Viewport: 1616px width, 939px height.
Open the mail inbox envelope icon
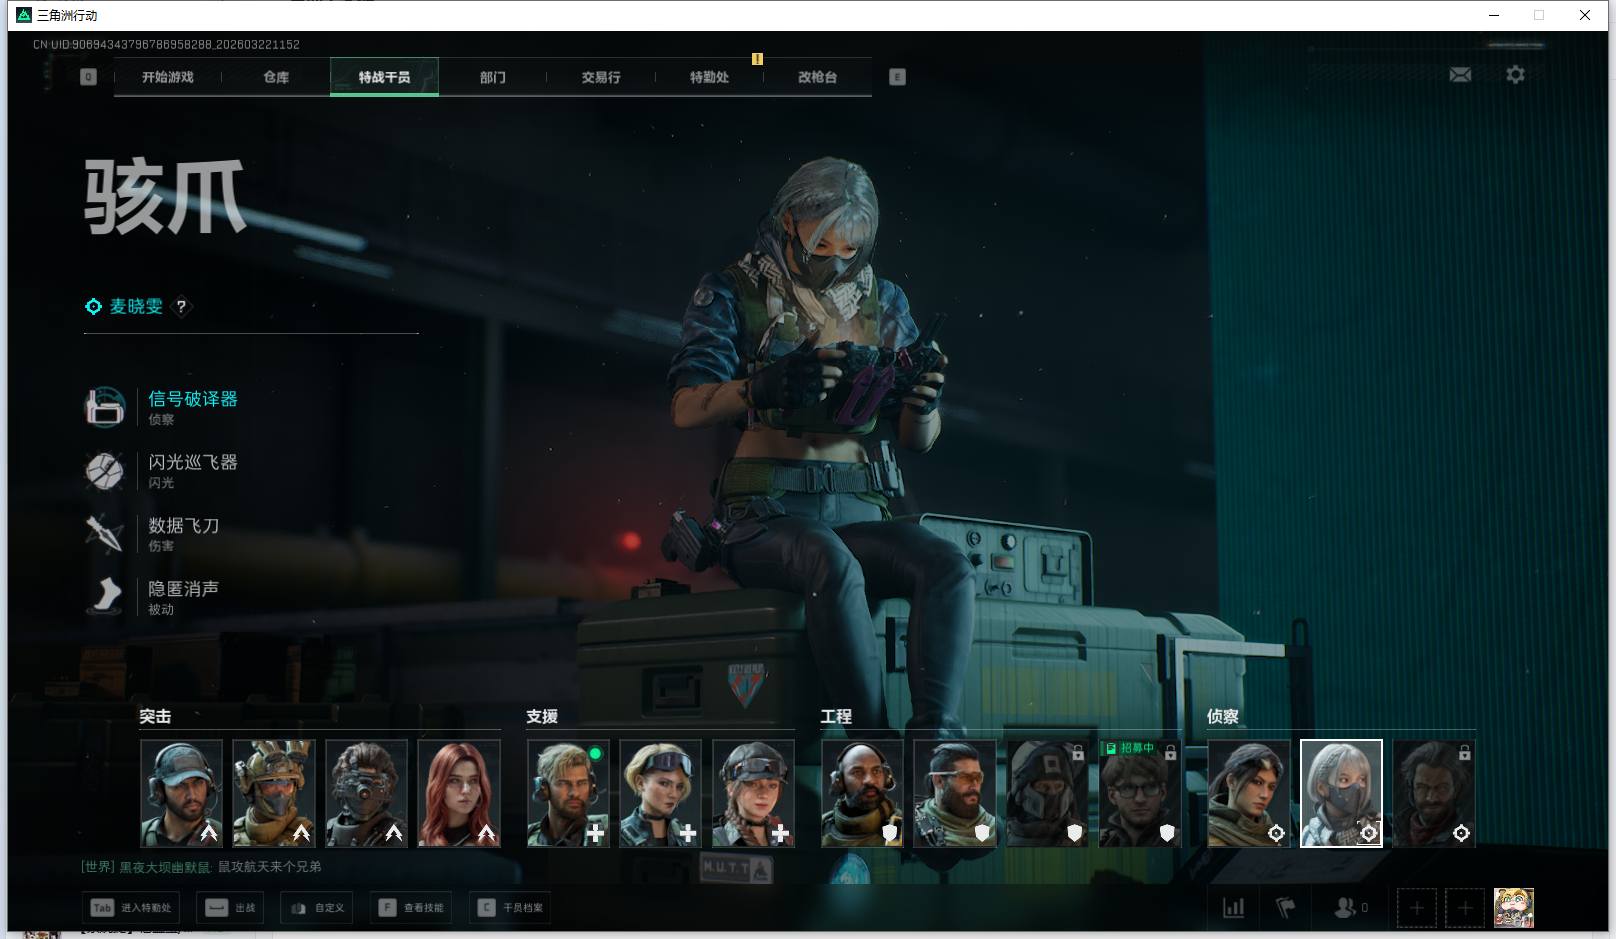coord(1460,75)
